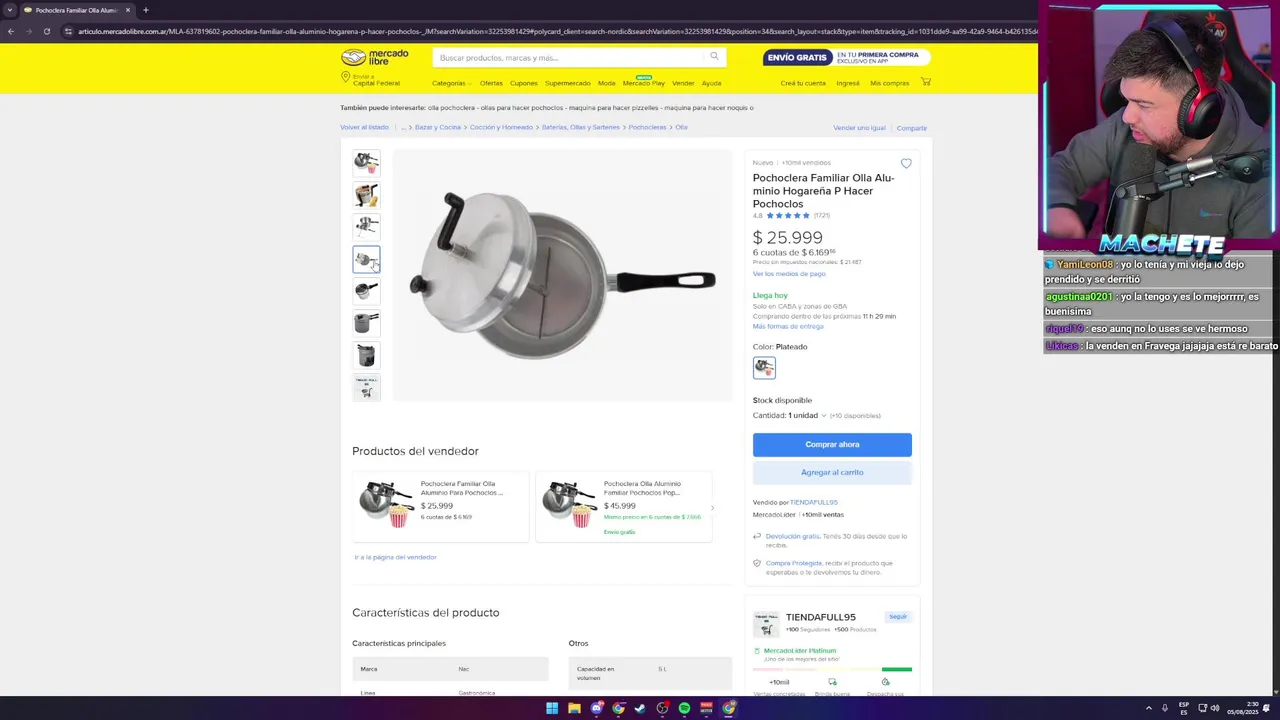Image resolution: width=1280 pixels, height=720 pixels.
Task: Open the Cupones menu item
Action: [x=524, y=83]
